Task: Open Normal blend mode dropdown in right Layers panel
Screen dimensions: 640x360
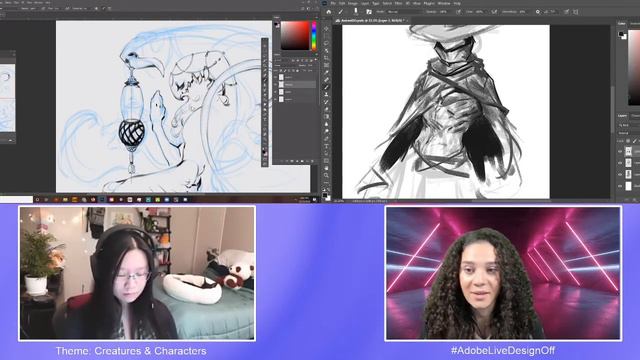Action: [x=629, y=133]
